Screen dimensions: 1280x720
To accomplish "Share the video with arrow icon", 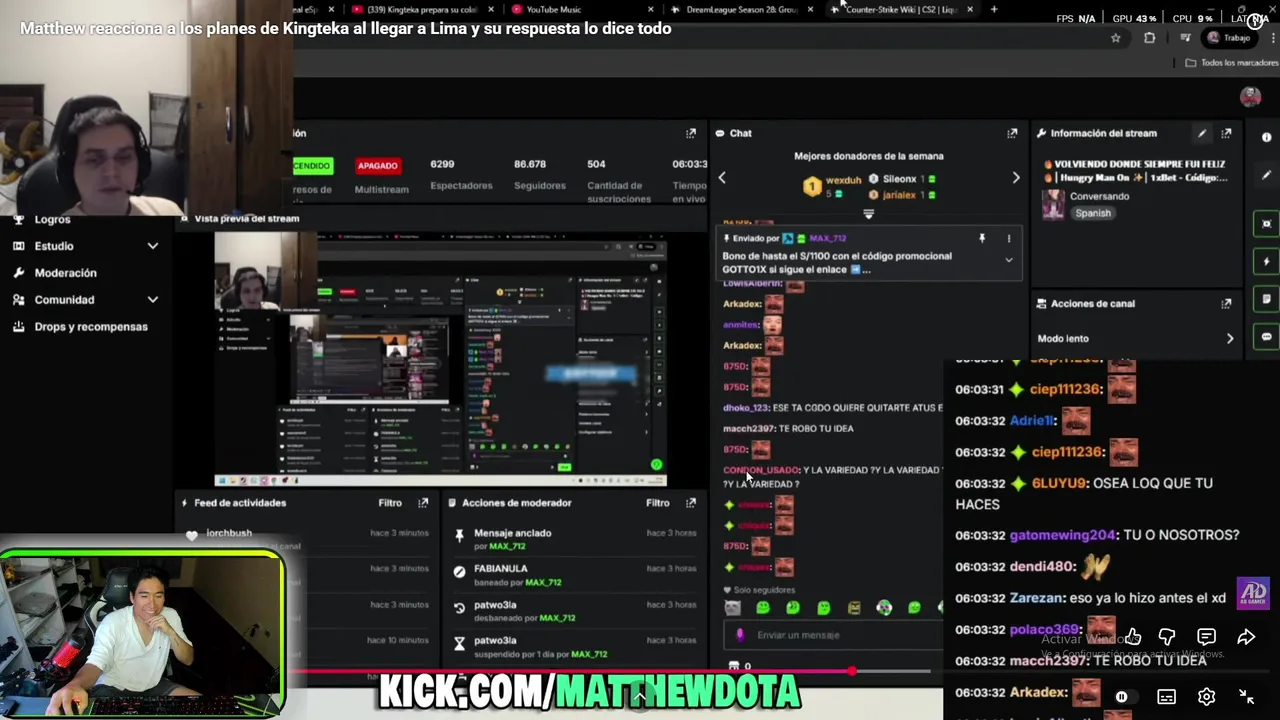I will 1246,637.
